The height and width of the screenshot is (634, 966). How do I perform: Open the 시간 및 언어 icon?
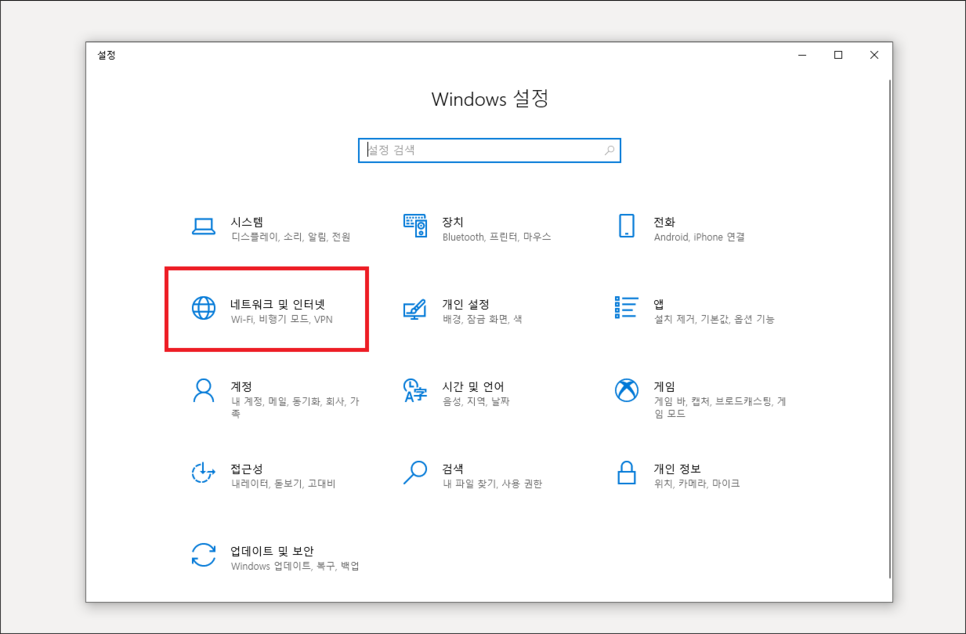click(415, 391)
